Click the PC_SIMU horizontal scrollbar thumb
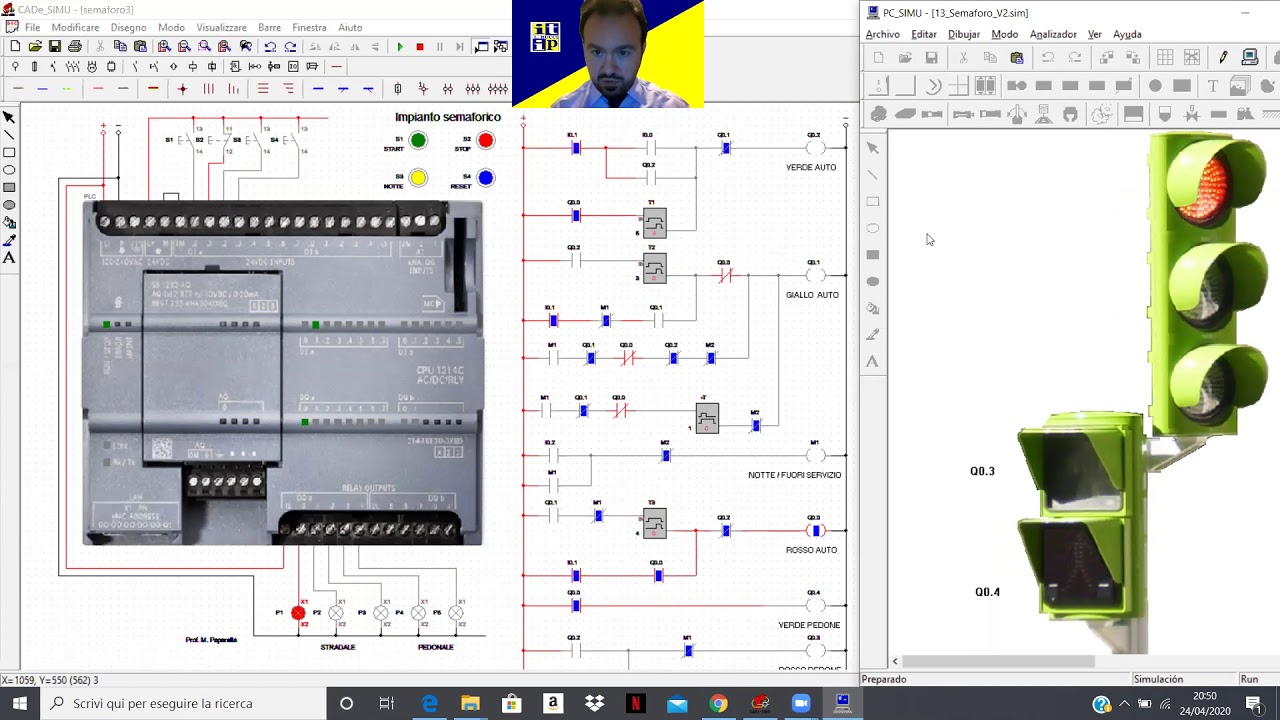The width and height of the screenshot is (1280, 720). (x=1000, y=661)
